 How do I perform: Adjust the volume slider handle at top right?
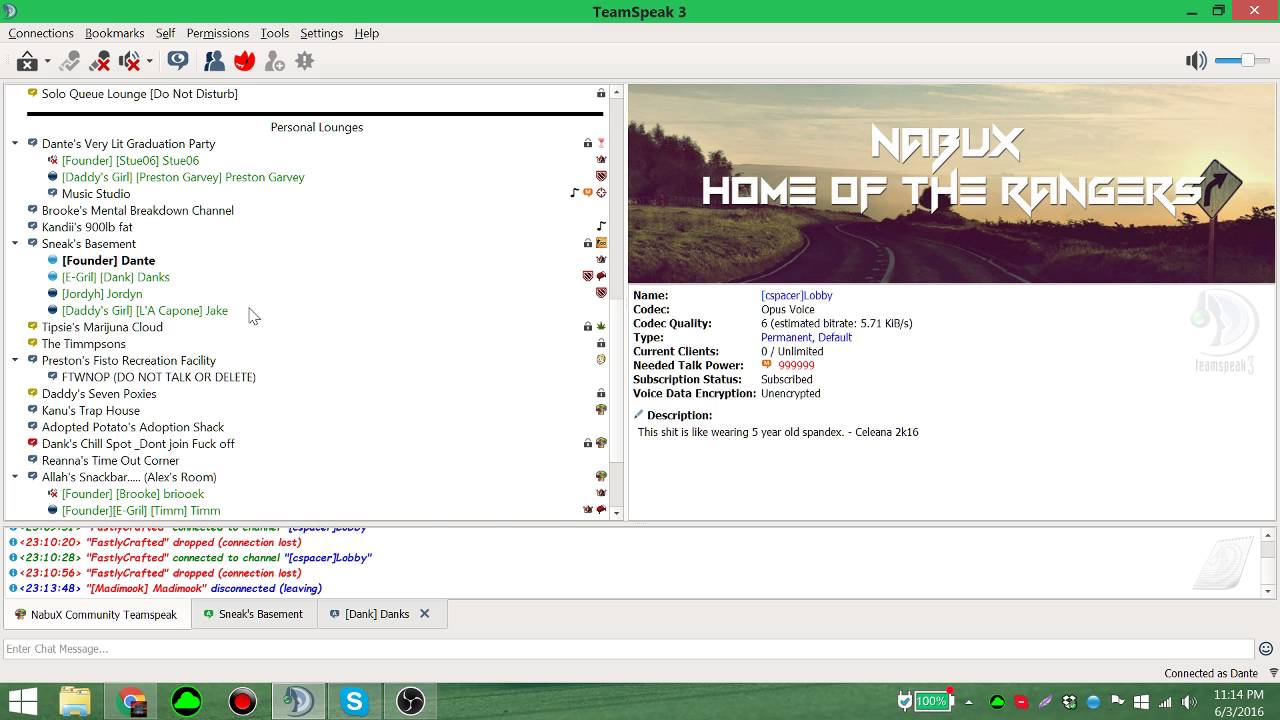[1247, 61]
